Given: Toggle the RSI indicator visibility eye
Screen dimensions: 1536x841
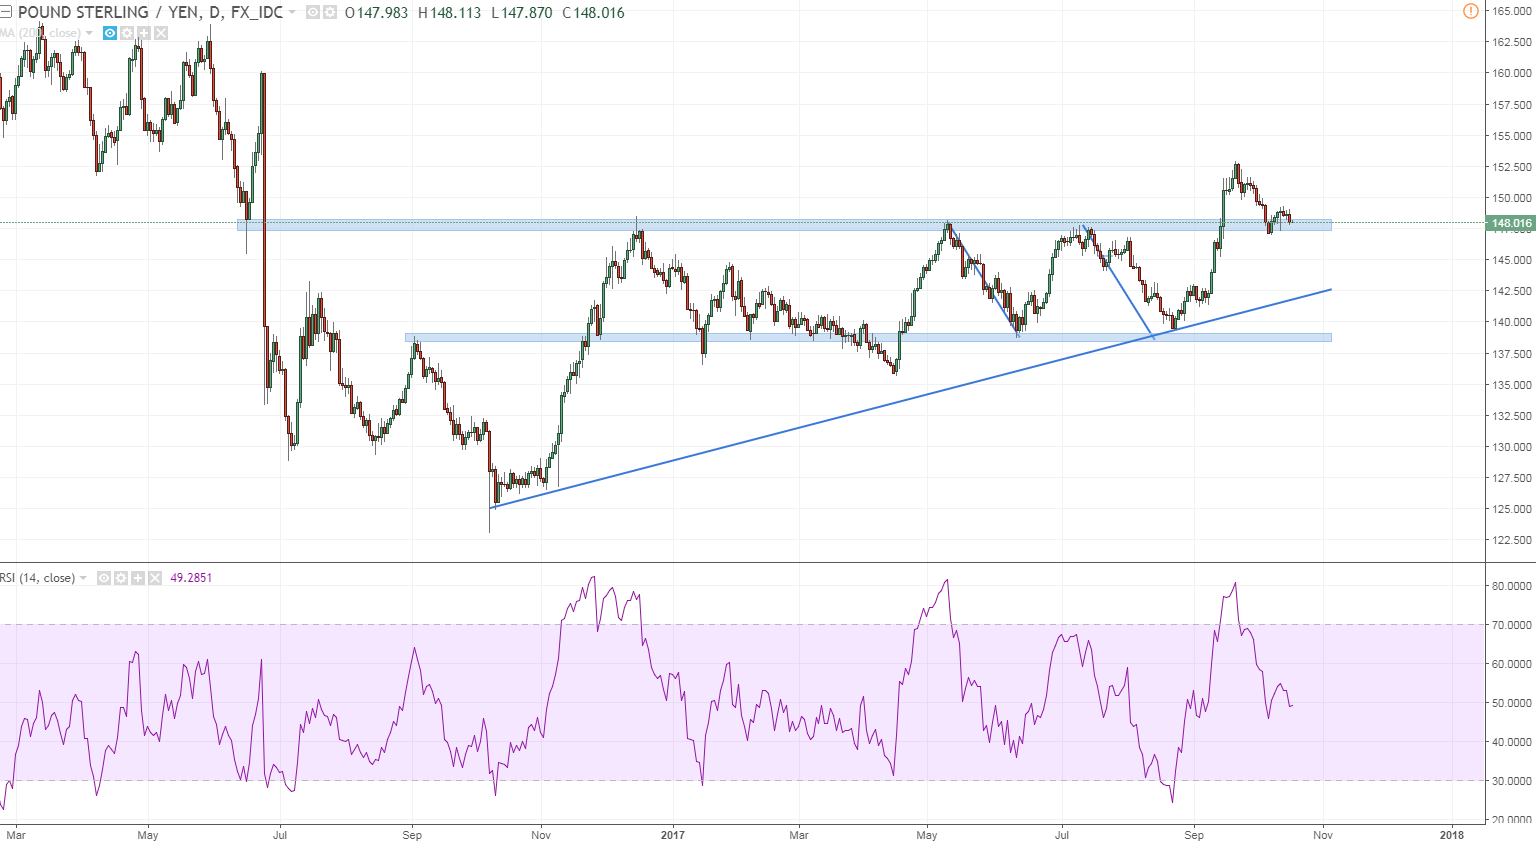Looking at the screenshot, I should tap(104, 578).
